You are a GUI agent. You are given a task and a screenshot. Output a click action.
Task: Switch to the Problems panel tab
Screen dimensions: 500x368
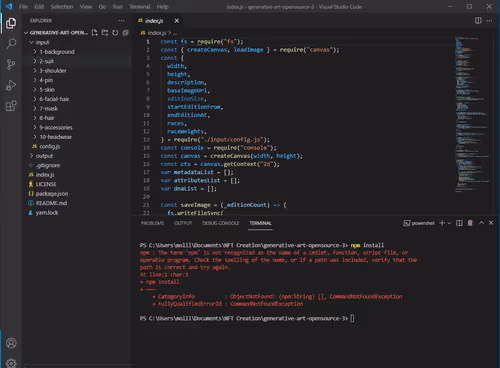click(x=152, y=223)
